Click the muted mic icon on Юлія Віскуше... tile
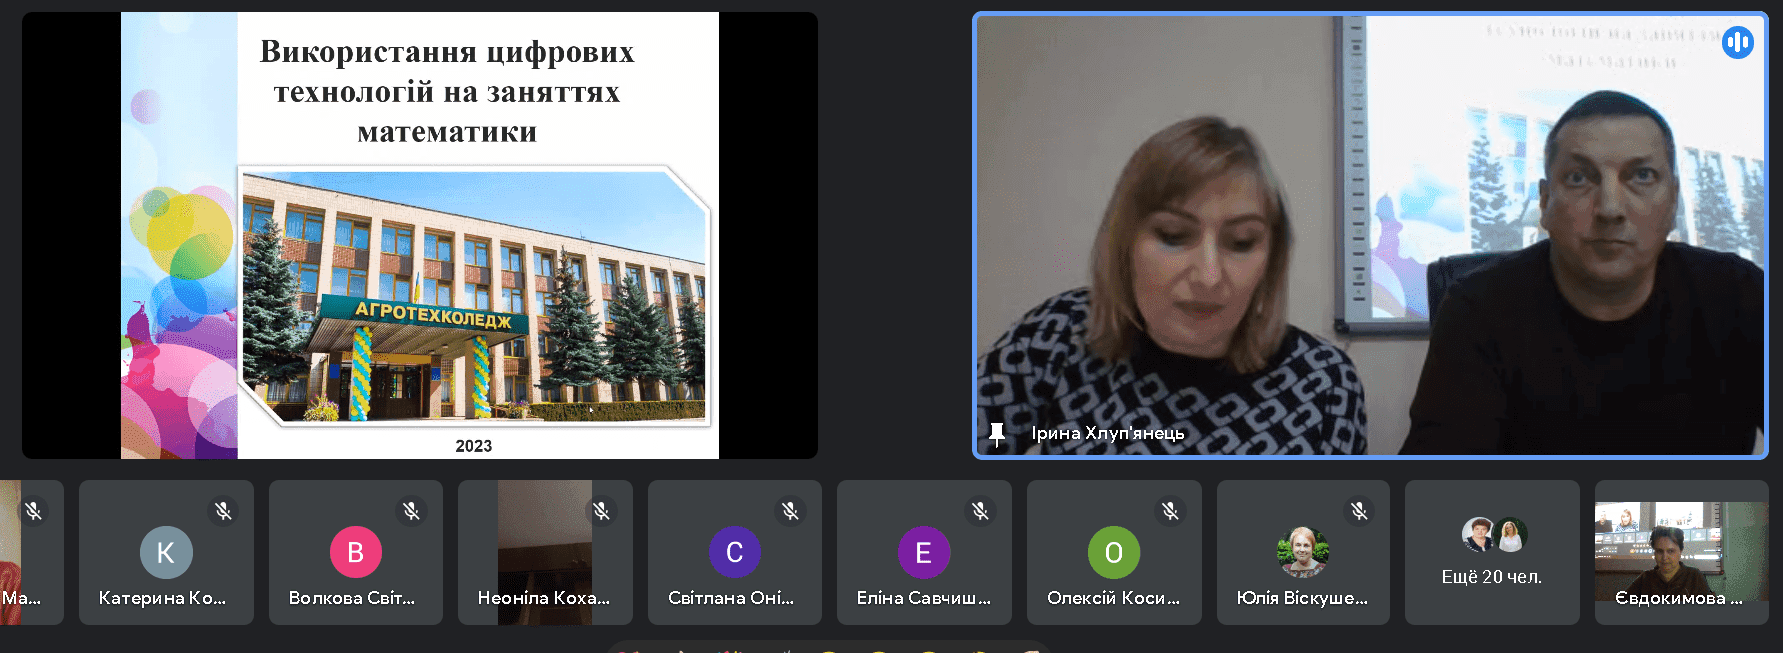The image size is (1783, 653). [x=1359, y=511]
